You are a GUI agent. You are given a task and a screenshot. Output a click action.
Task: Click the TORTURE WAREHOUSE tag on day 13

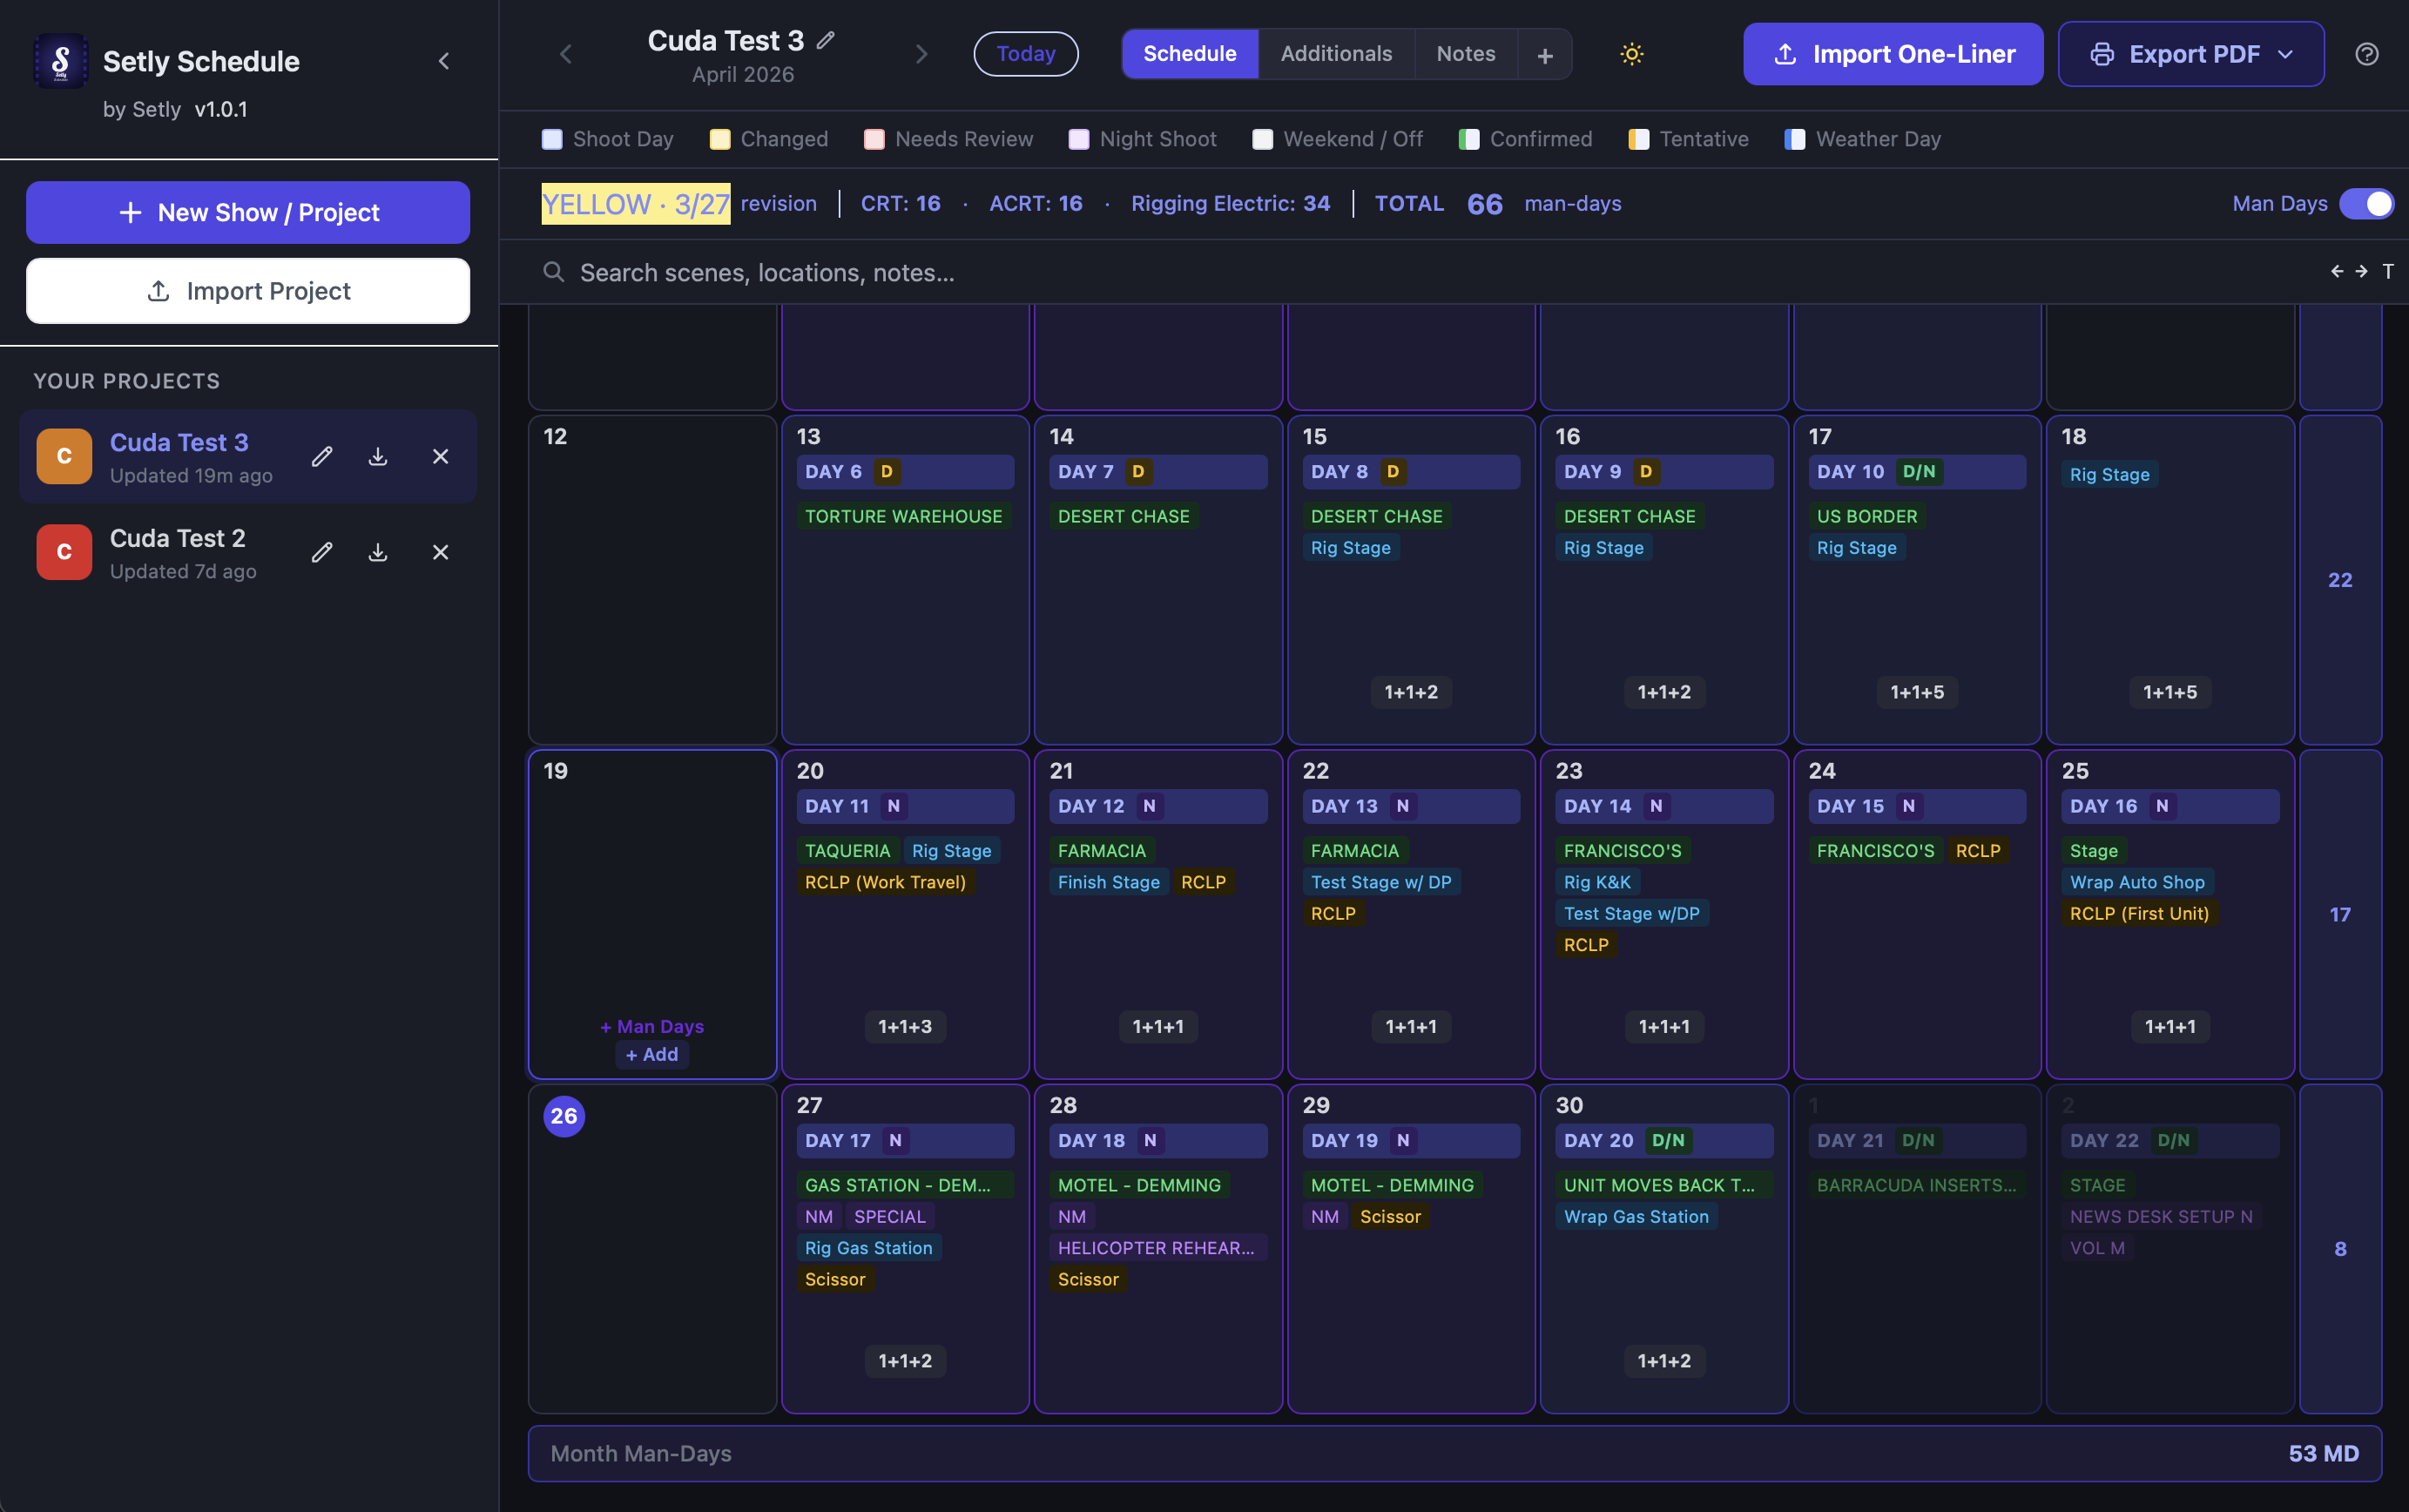[x=903, y=516]
